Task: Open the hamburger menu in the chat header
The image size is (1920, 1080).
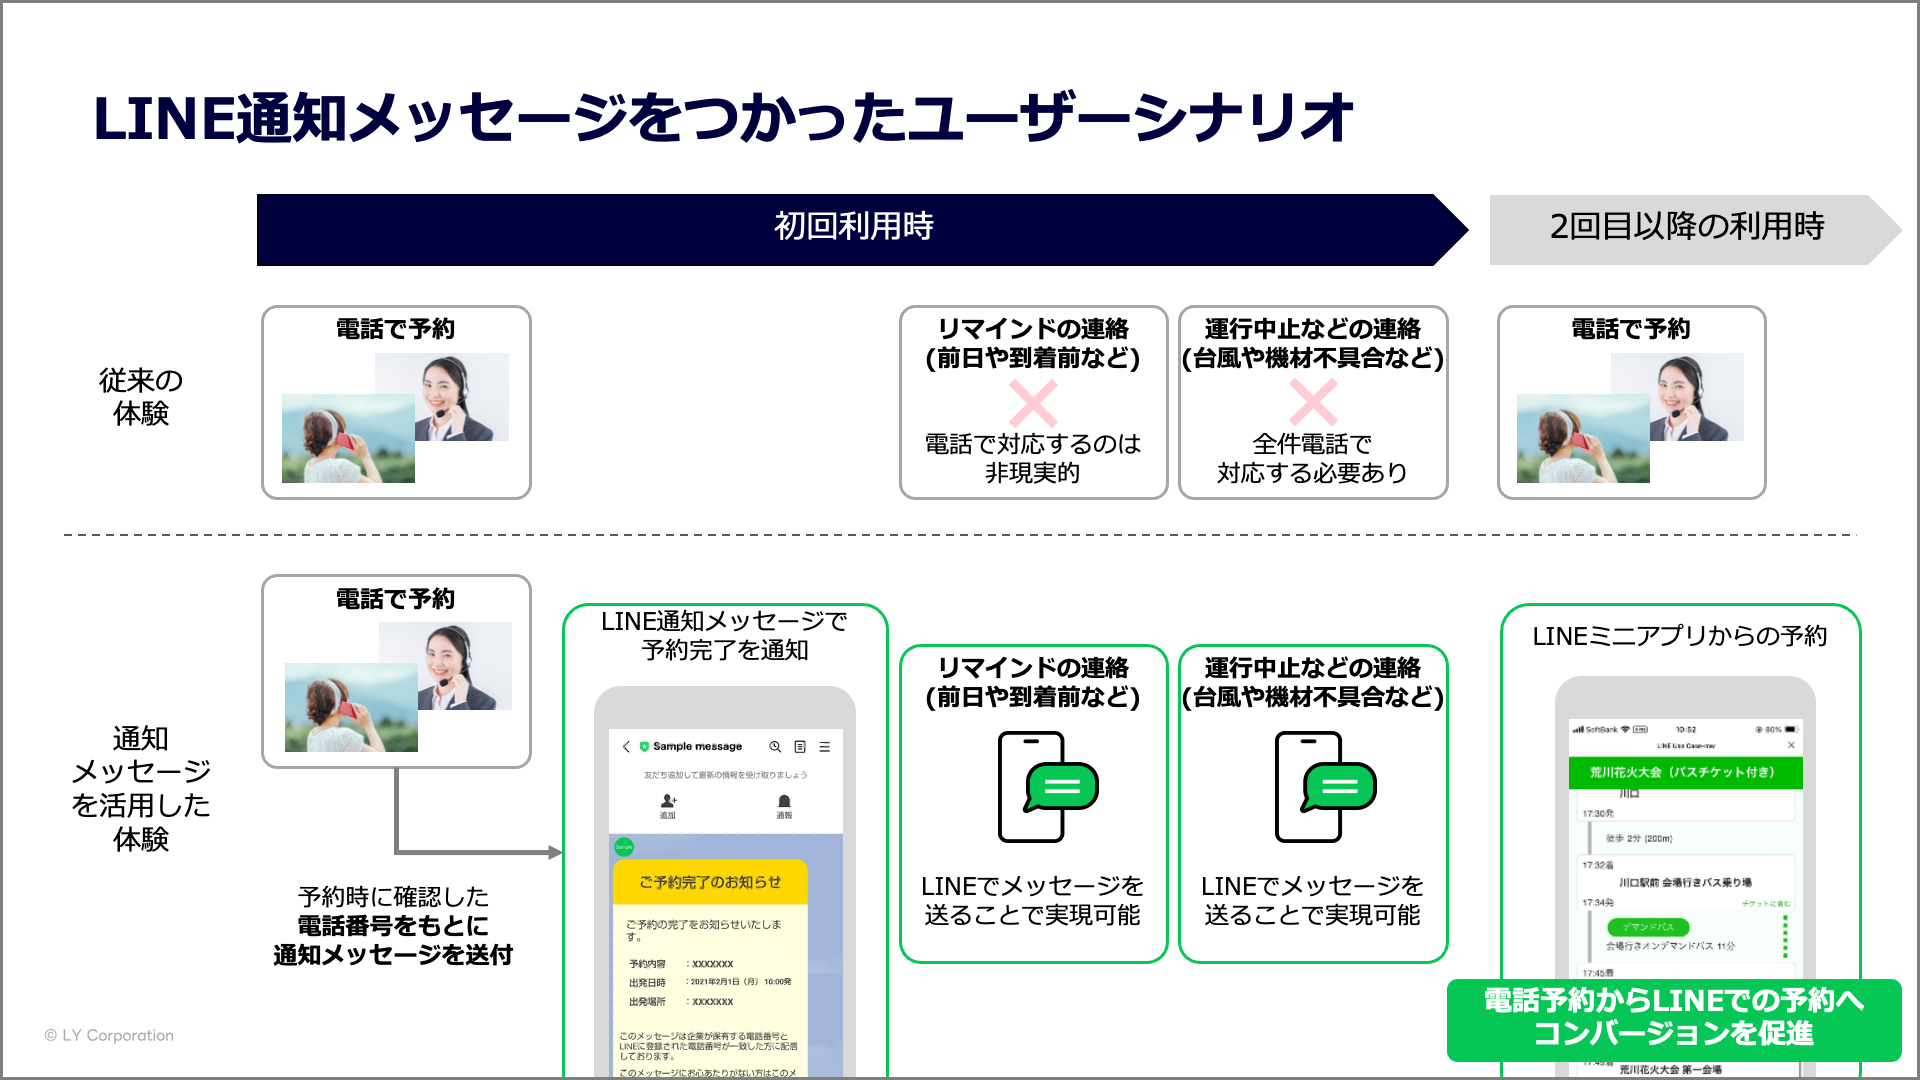Action: click(825, 747)
